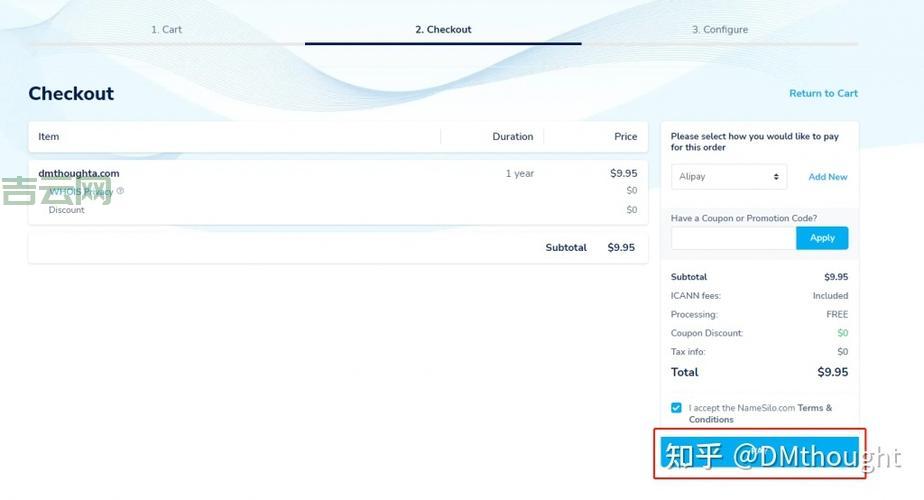The width and height of the screenshot is (924, 500).
Task: Tick the accept Terms & Conditions checkbox
Action: click(677, 408)
